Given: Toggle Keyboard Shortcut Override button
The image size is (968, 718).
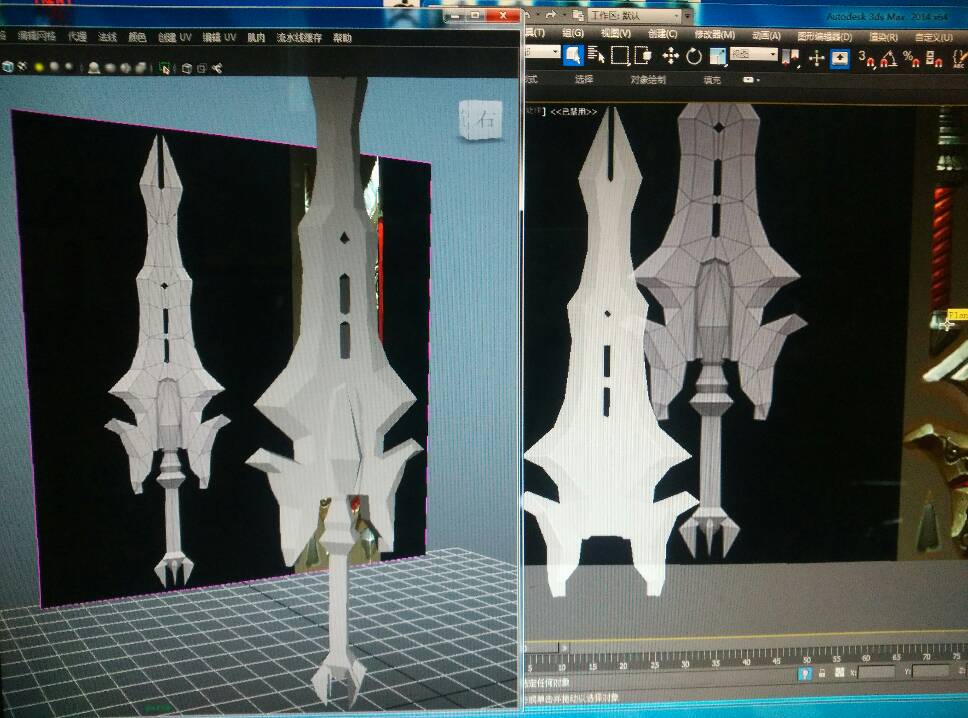Looking at the screenshot, I should pos(840,59).
